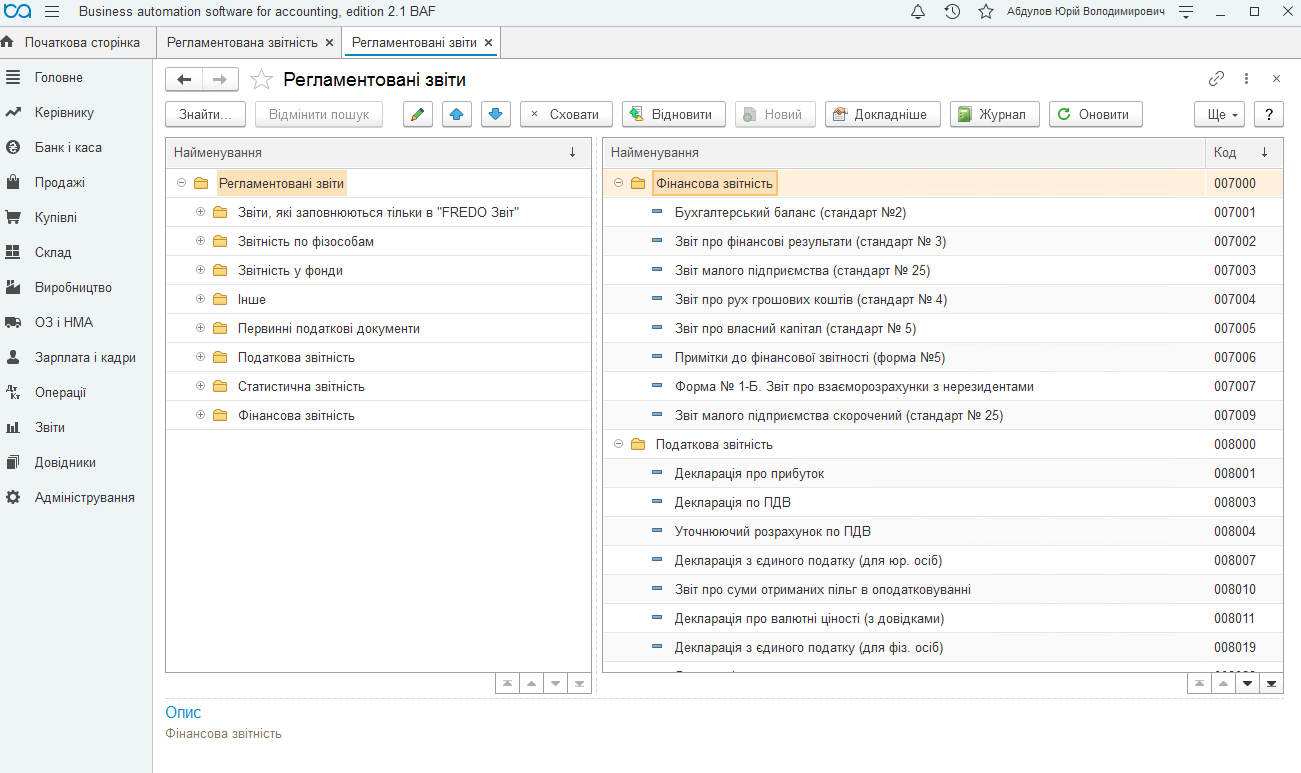Screen dimensions: 1301x773
Task: Sort by left Найменування column header
Action: [378, 152]
